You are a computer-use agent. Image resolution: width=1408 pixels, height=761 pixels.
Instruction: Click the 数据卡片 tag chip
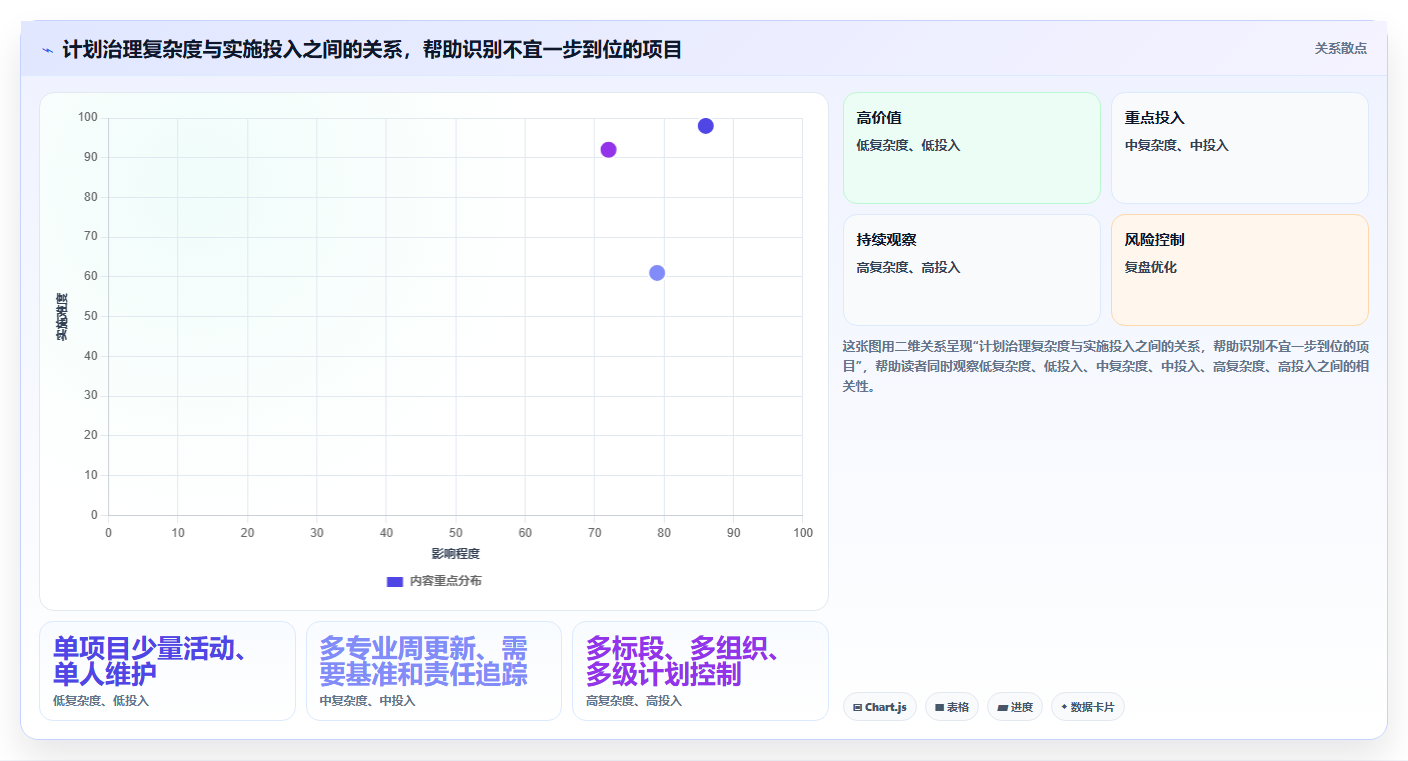tap(1088, 707)
